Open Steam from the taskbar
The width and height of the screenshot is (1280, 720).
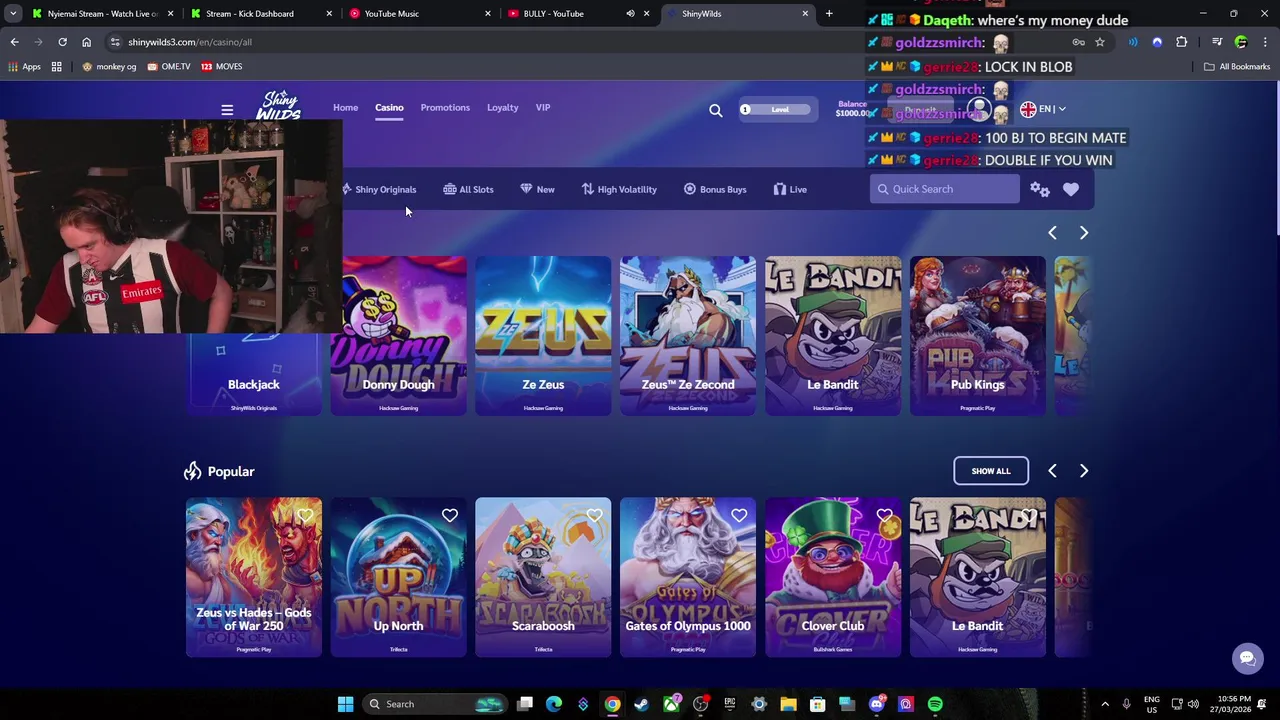(x=641, y=704)
